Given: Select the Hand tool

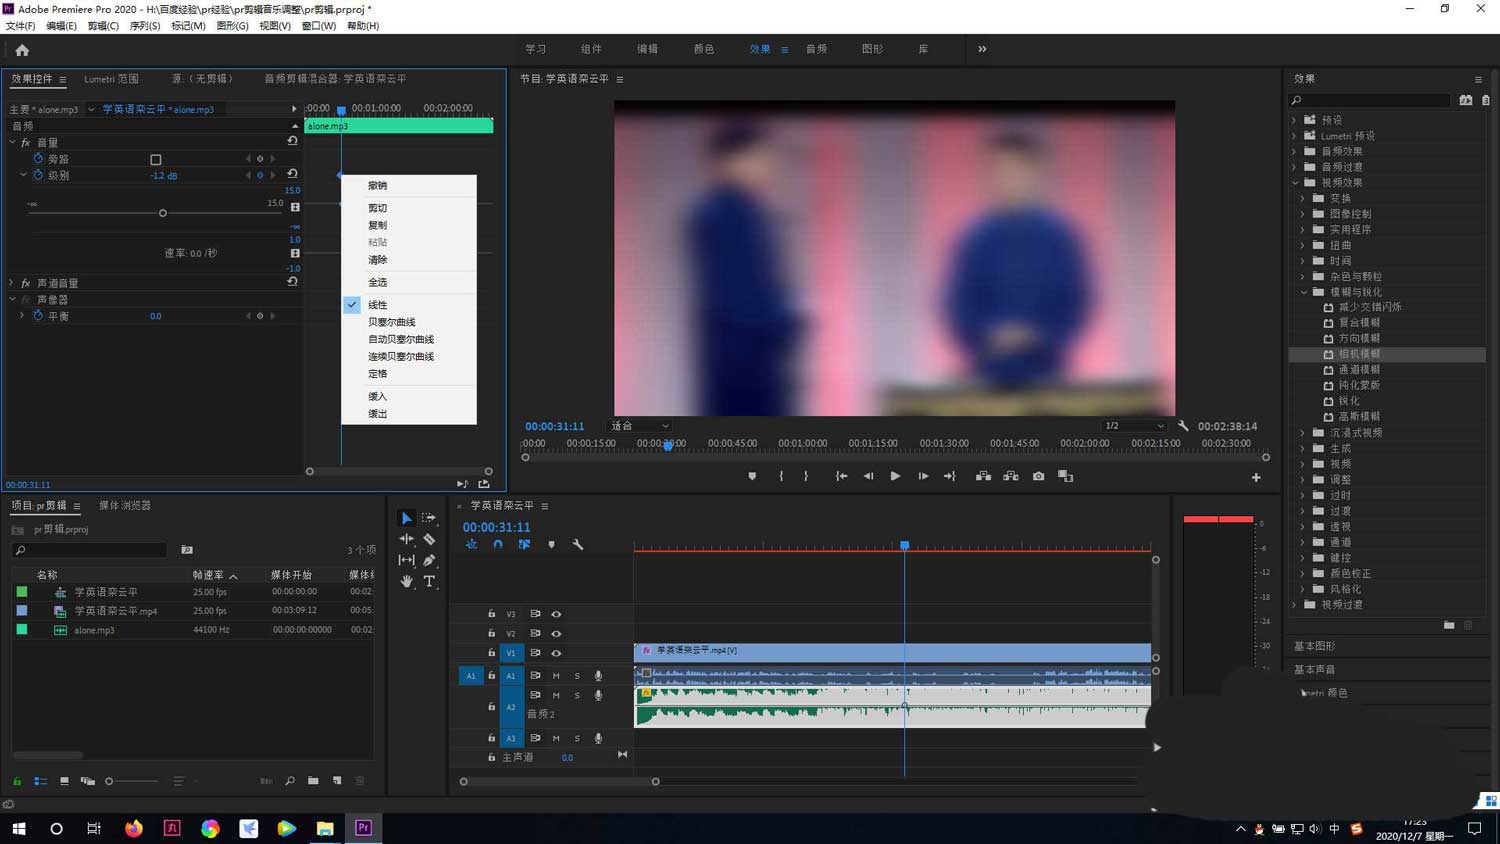Looking at the screenshot, I should 406,581.
